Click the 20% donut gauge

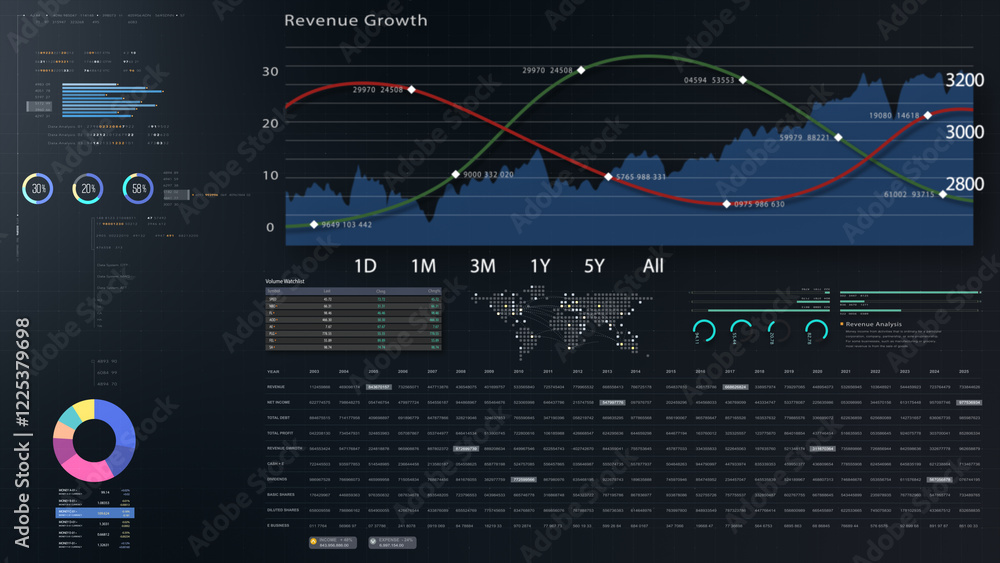tap(88, 189)
